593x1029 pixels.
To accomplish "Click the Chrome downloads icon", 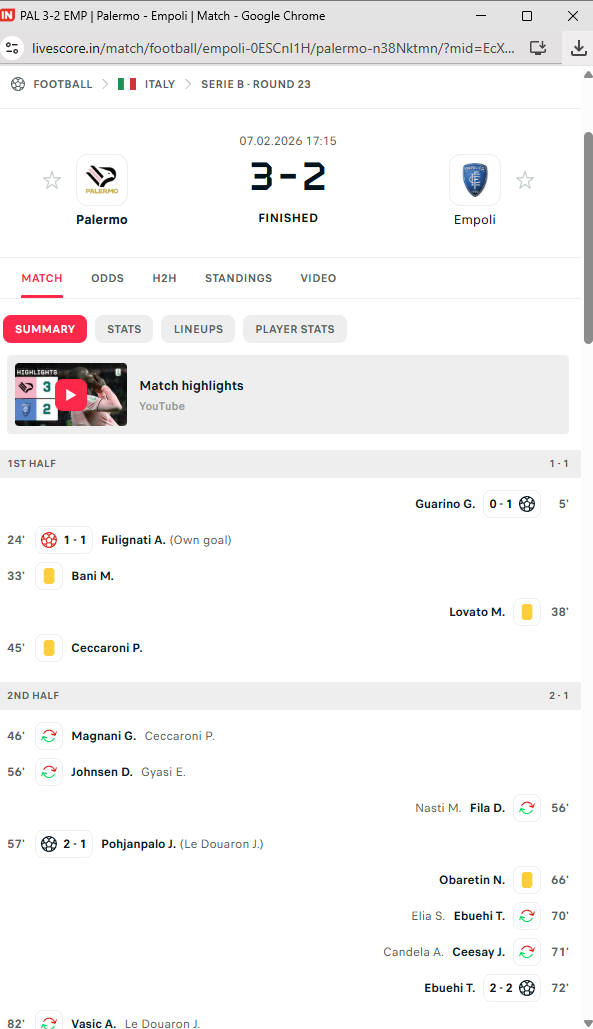I will click(x=579, y=47).
